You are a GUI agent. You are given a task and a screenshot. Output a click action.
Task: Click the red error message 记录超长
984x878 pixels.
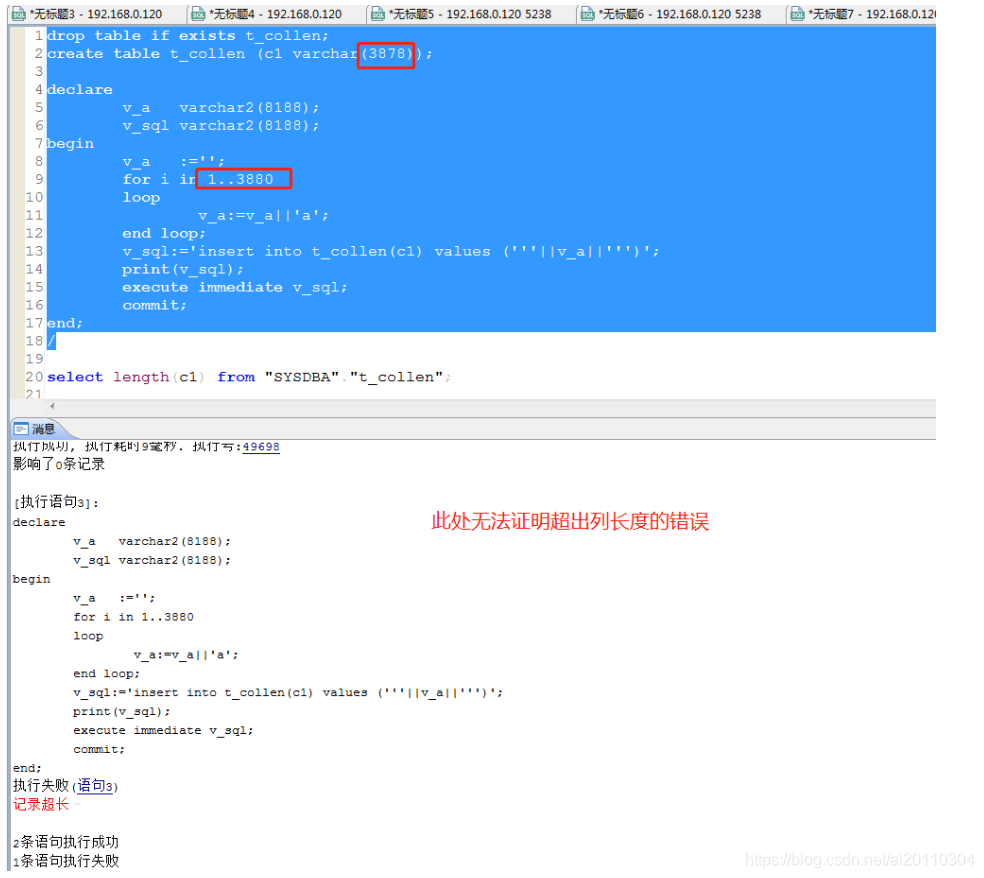pos(41,805)
